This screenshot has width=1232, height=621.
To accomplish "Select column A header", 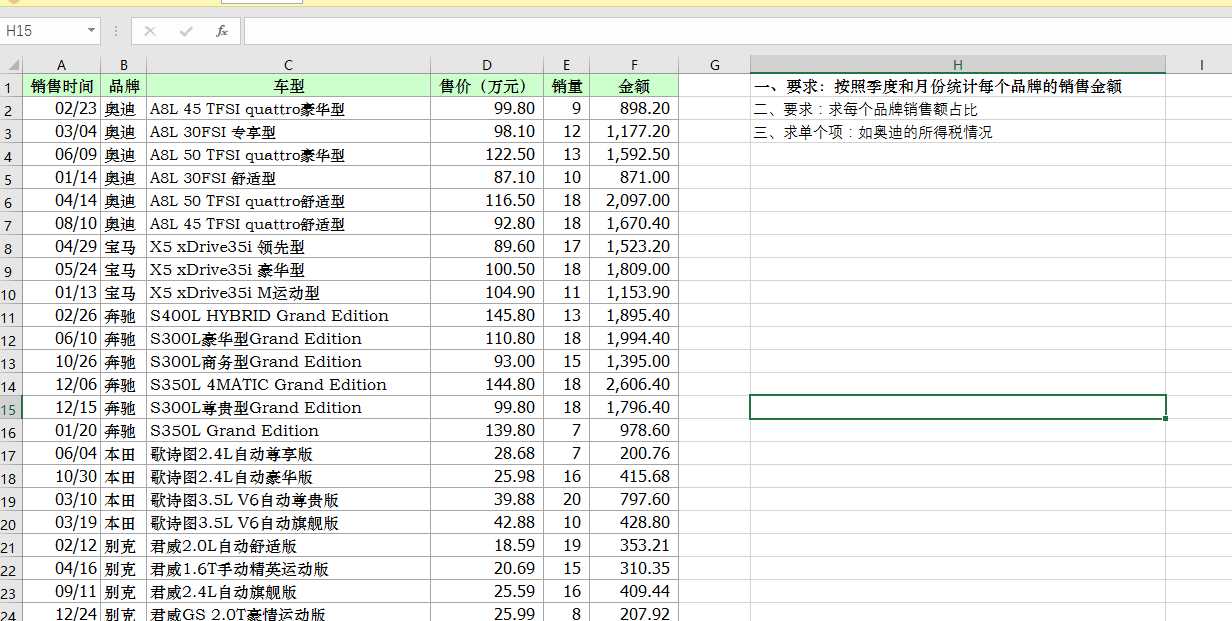I will pos(61,65).
